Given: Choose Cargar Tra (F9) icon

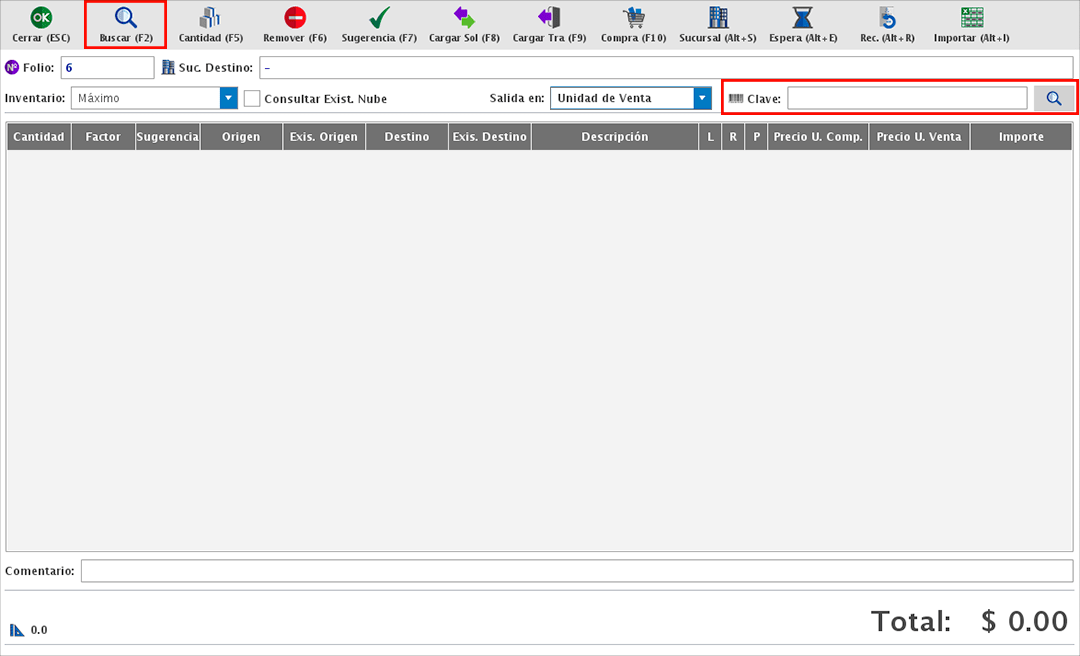Looking at the screenshot, I should pyautogui.click(x=549, y=17).
